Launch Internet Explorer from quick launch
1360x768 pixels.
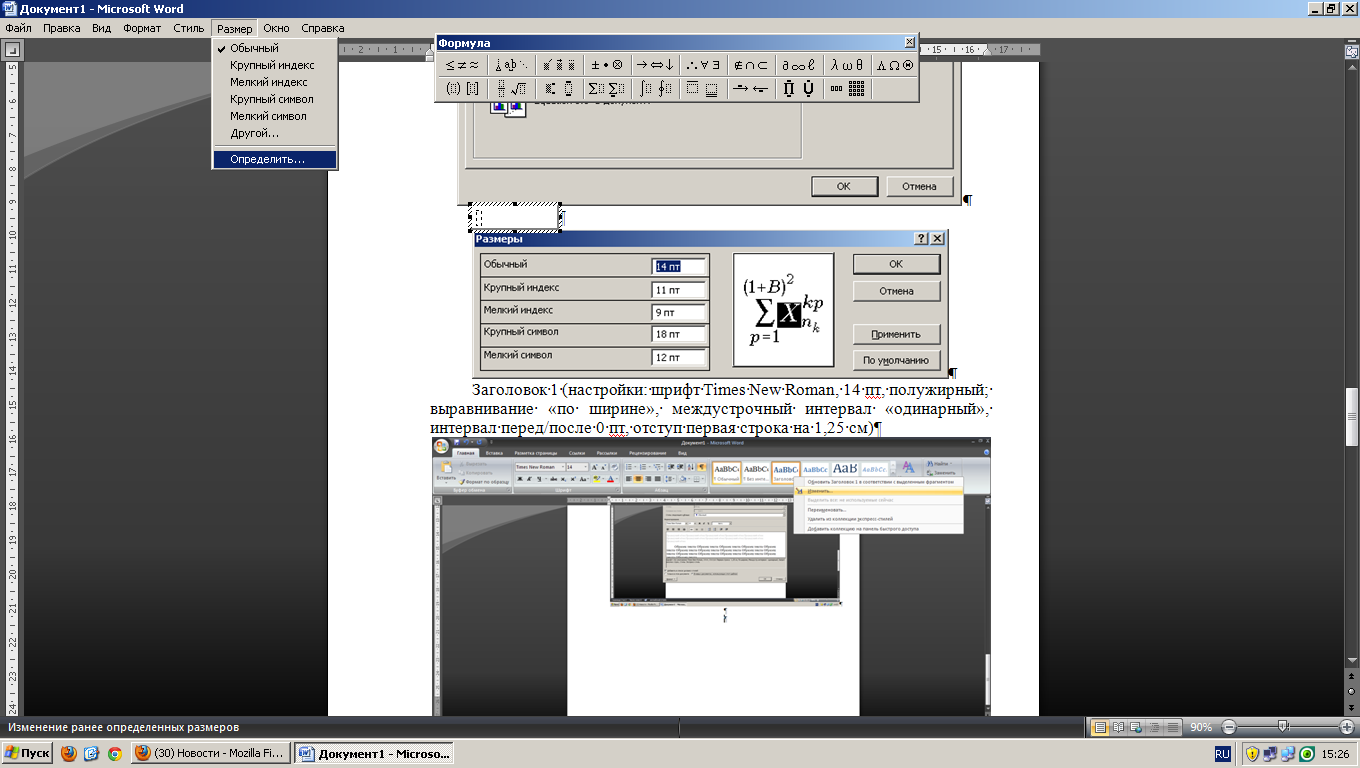tap(92, 753)
